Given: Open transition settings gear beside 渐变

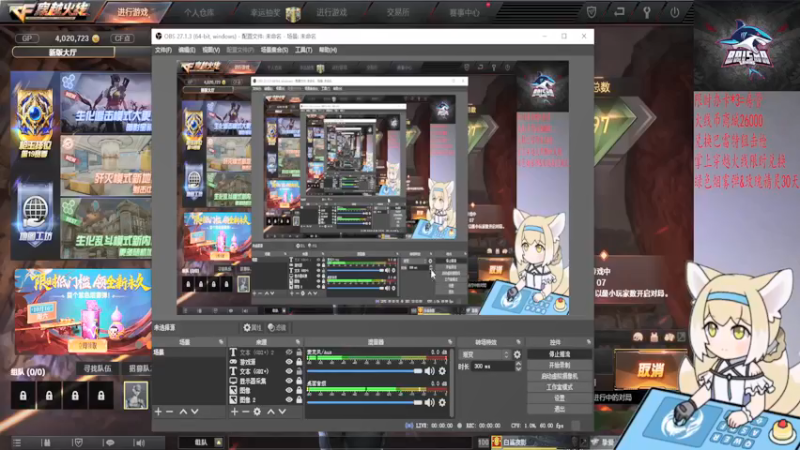Looking at the screenshot, I should tap(517, 354).
